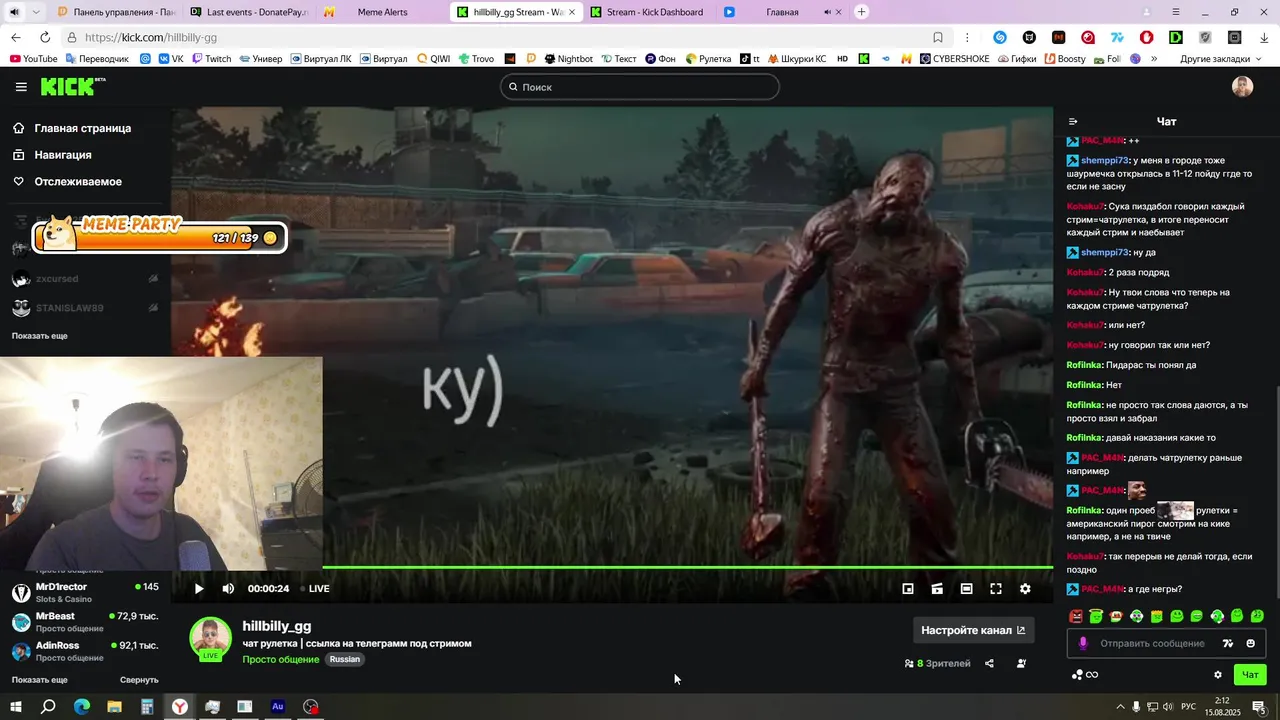Click the purple microphone icon in chat
Image resolution: width=1280 pixels, height=720 pixels.
click(x=1083, y=643)
